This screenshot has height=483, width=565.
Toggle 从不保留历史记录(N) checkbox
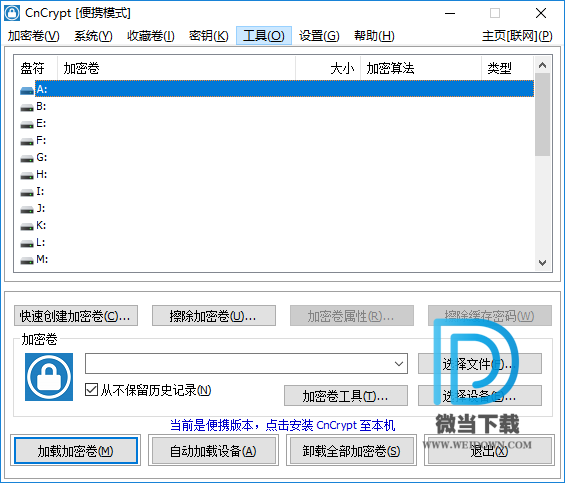pyautogui.click(x=92, y=390)
